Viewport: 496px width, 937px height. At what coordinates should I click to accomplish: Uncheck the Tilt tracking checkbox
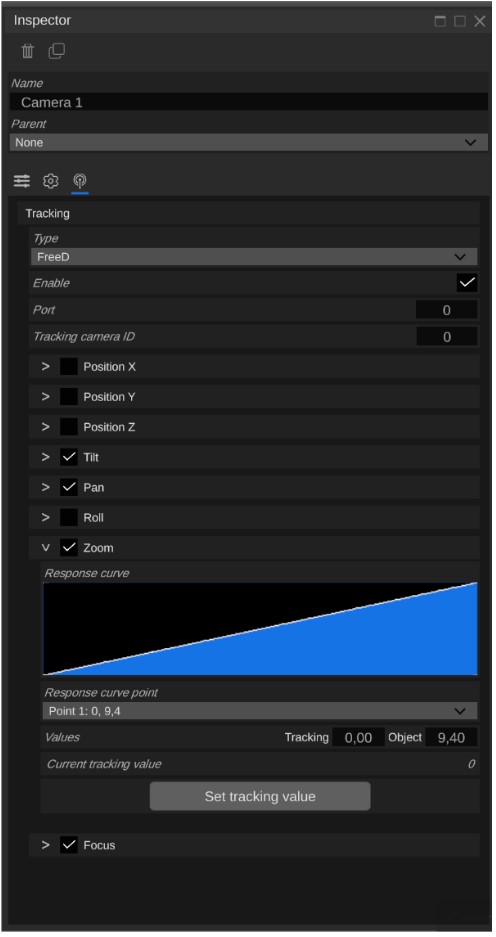click(69, 457)
